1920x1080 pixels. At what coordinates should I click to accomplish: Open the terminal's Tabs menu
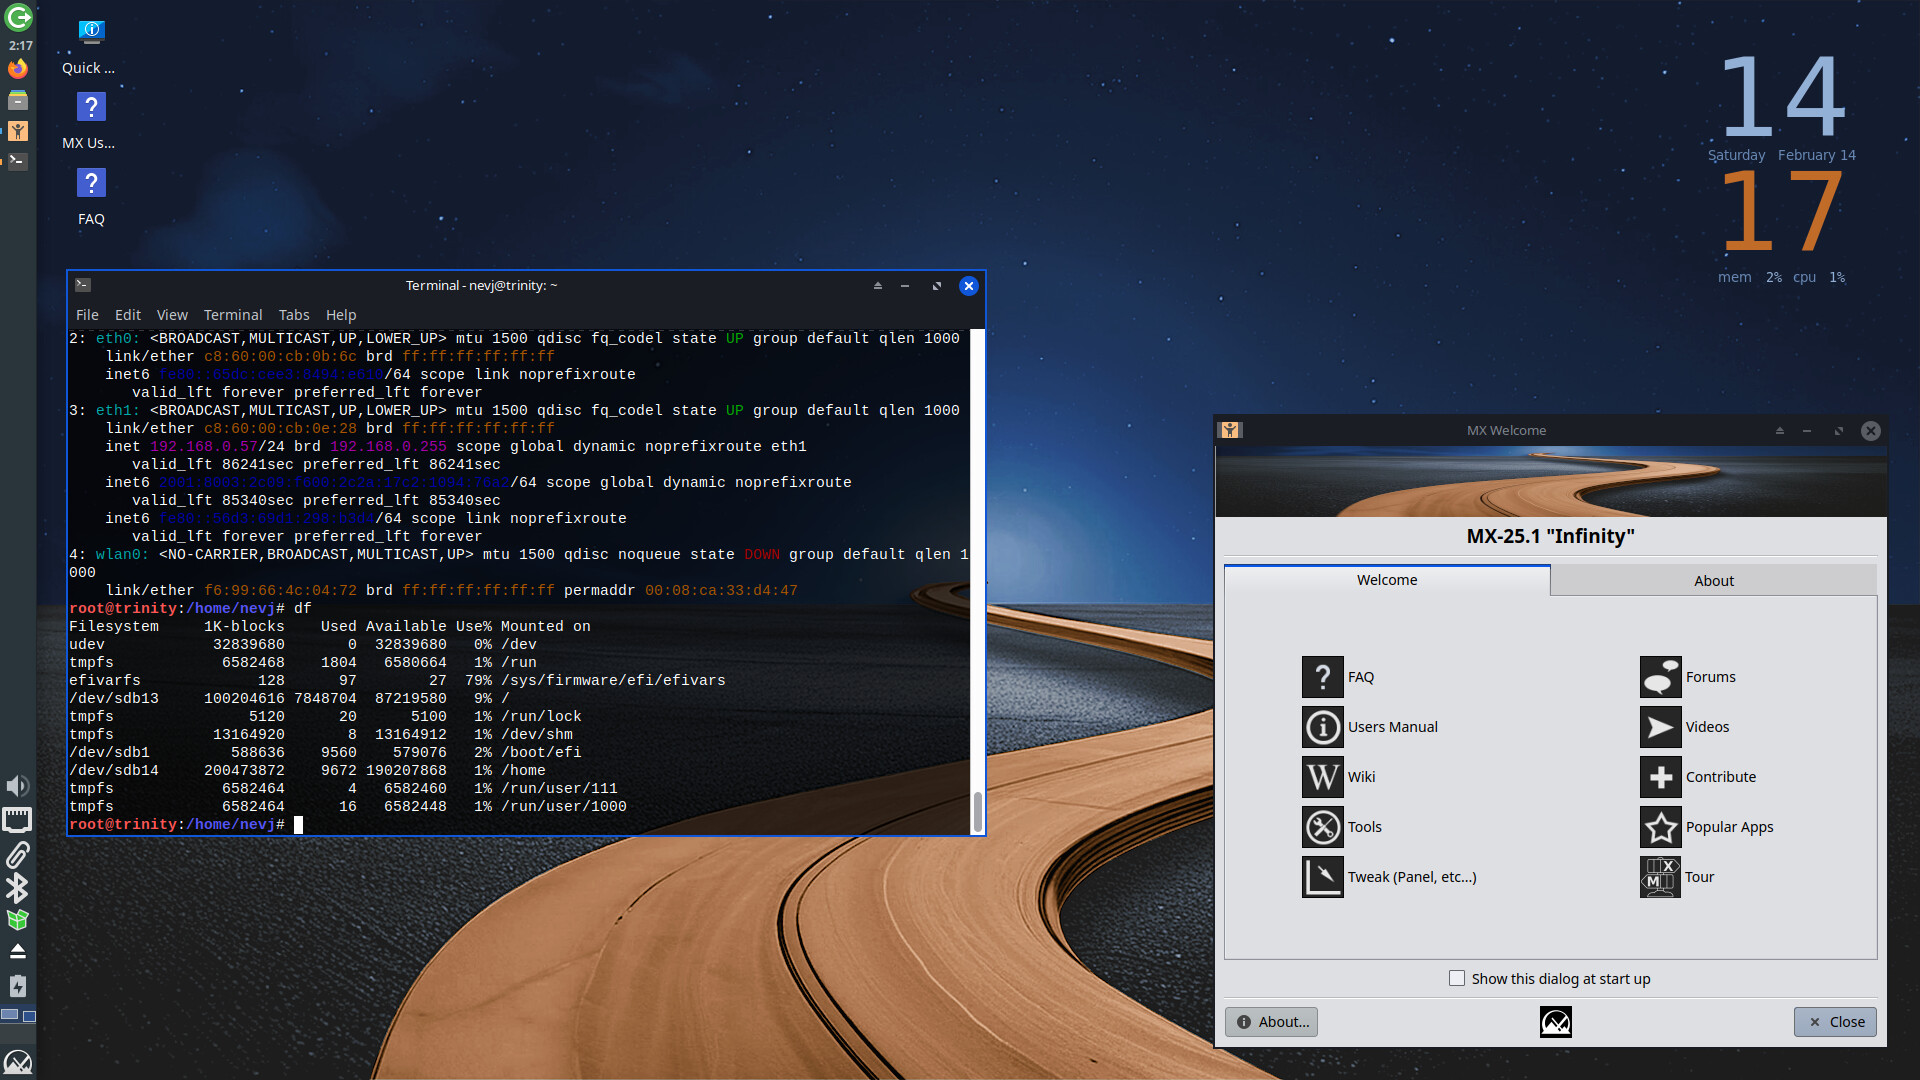[293, 314]
